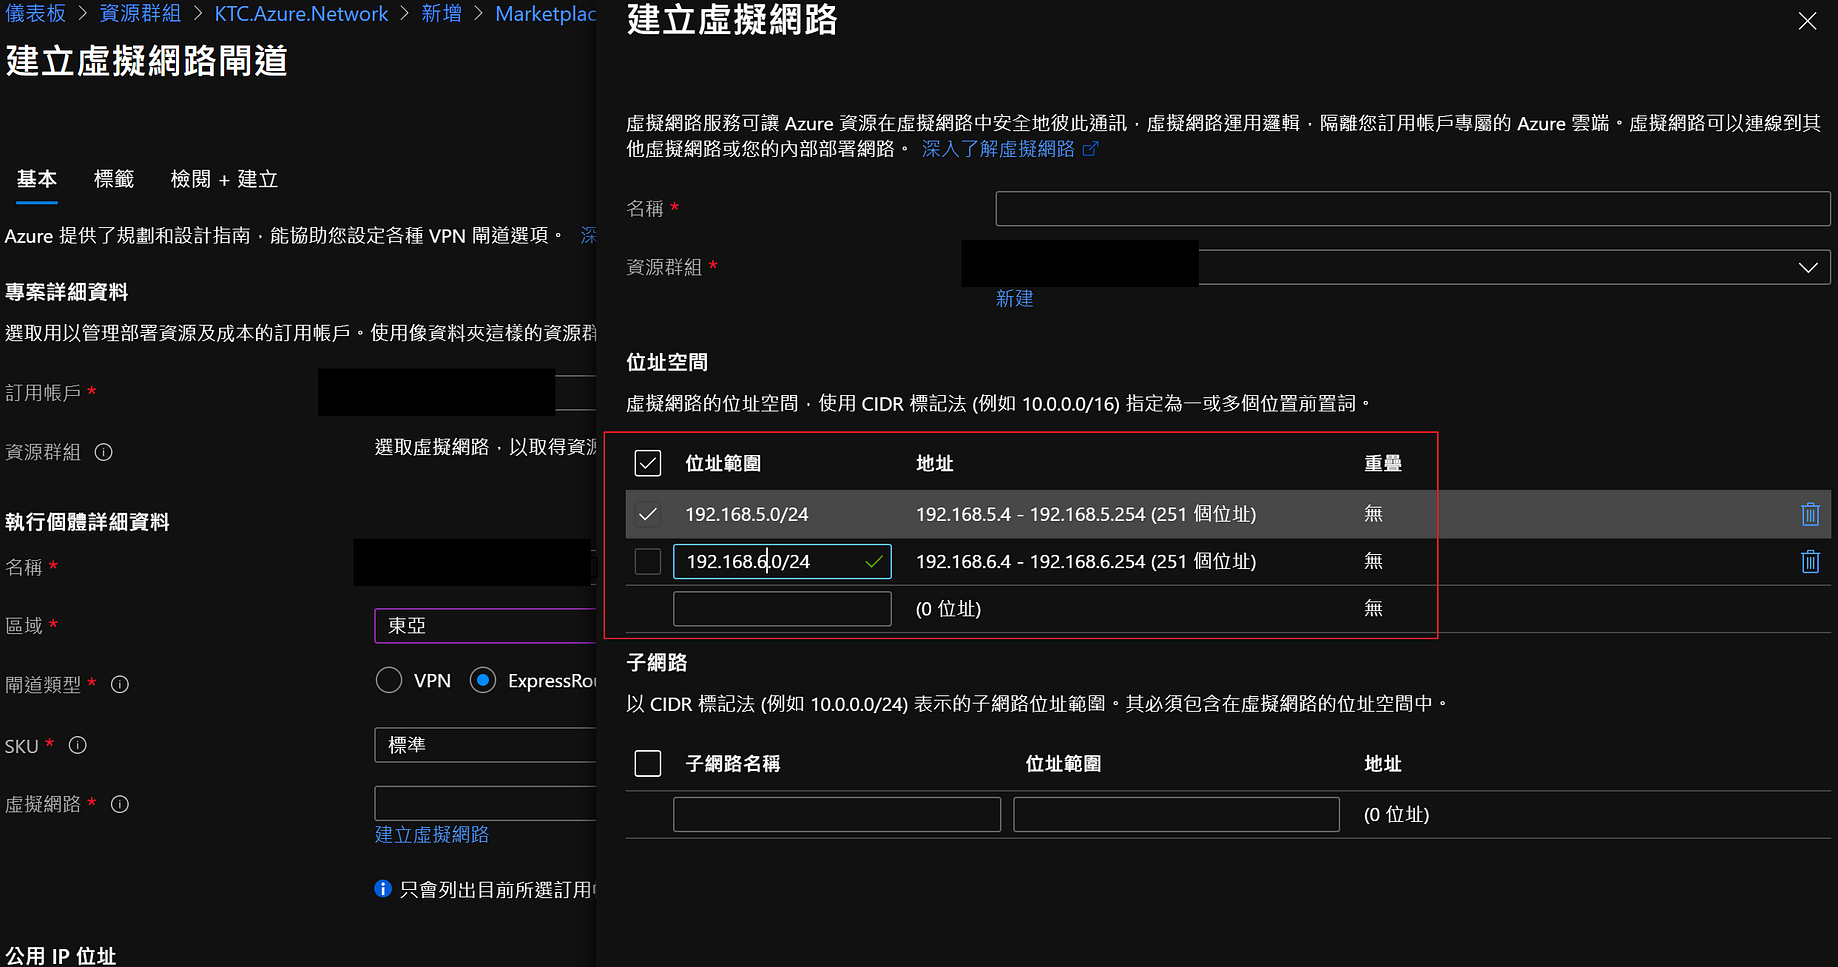Uncheck the 192.168.5.0/24 address range
The image size is (1838, 967).
[647, 514]
